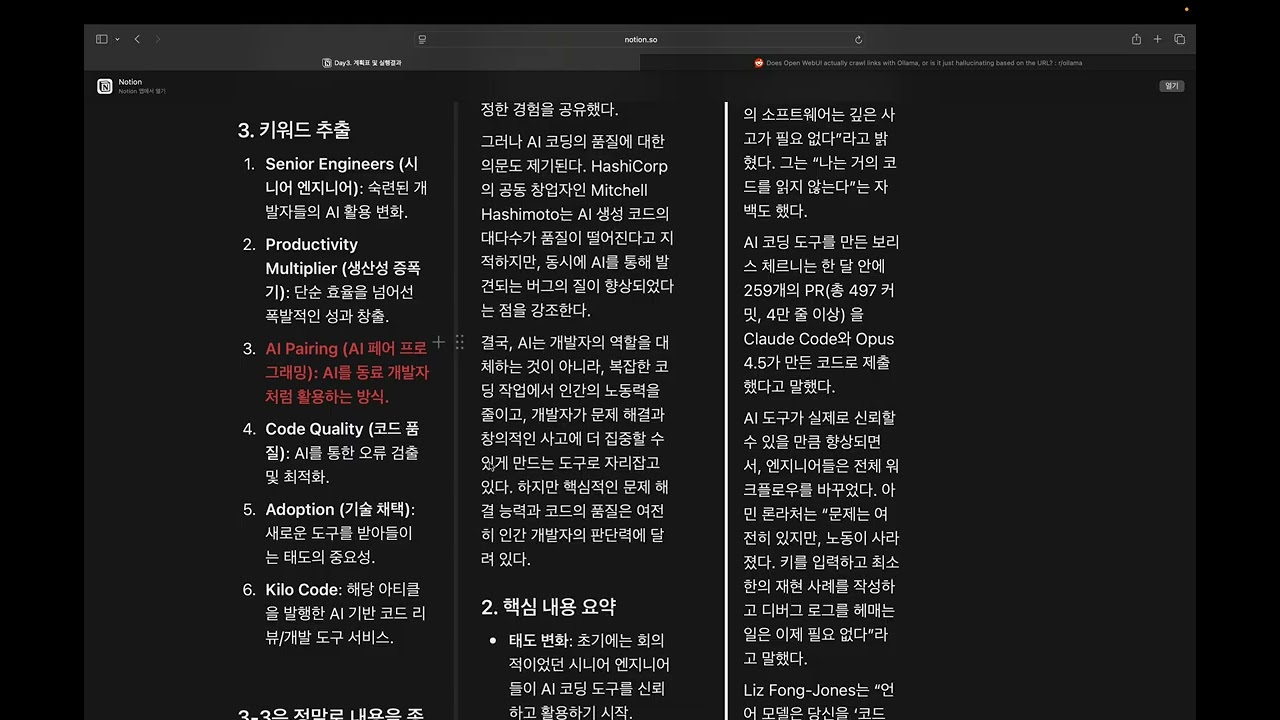Image resolution: width=1280 pixels, height=720 pixels.
Task: Reload the current page
Action: coord(858,39)
